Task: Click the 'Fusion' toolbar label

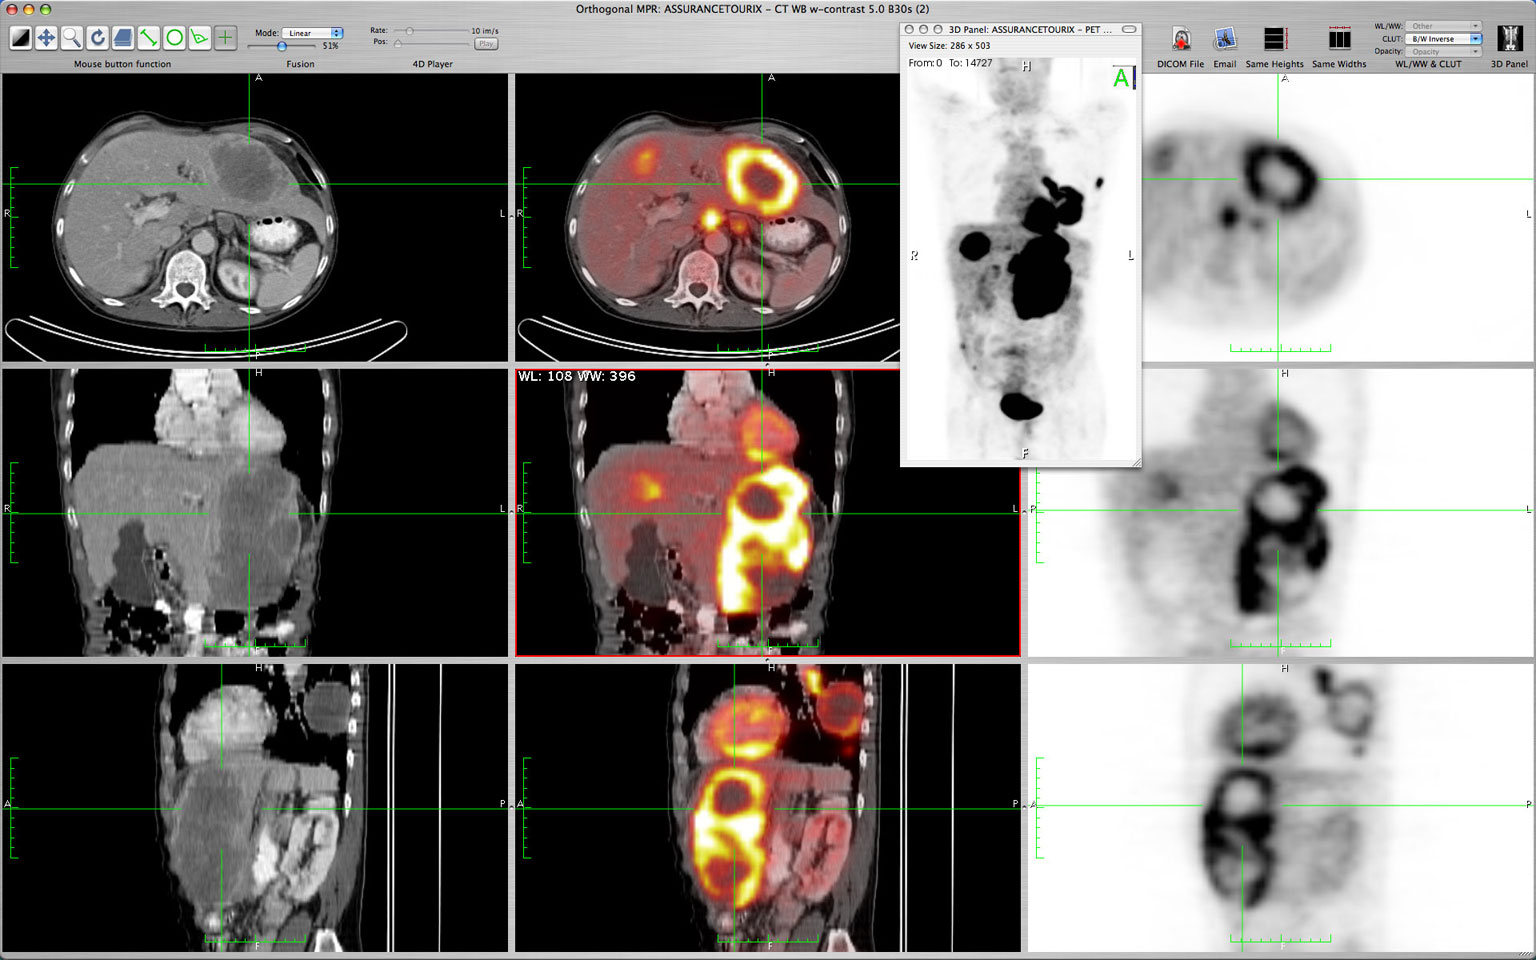Action: (300, 64)
